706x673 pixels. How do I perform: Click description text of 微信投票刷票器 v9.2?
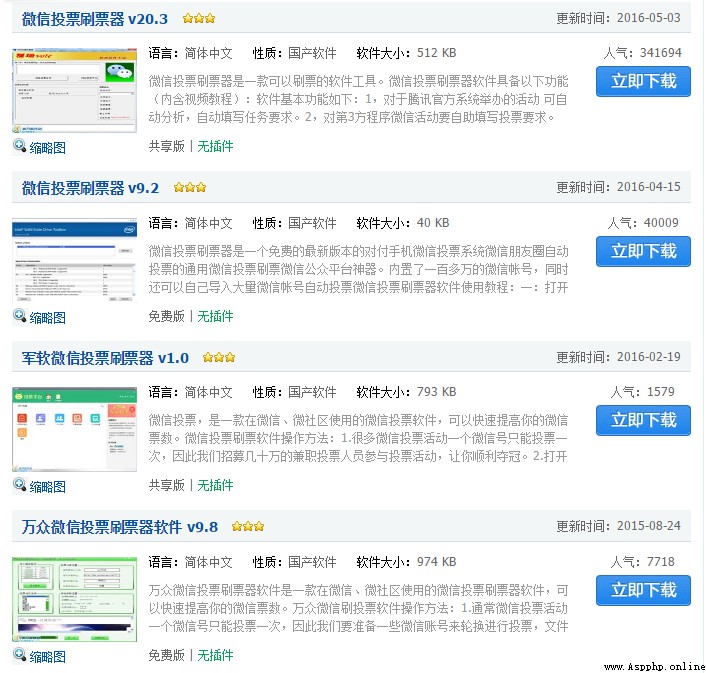tap(358, 269)
